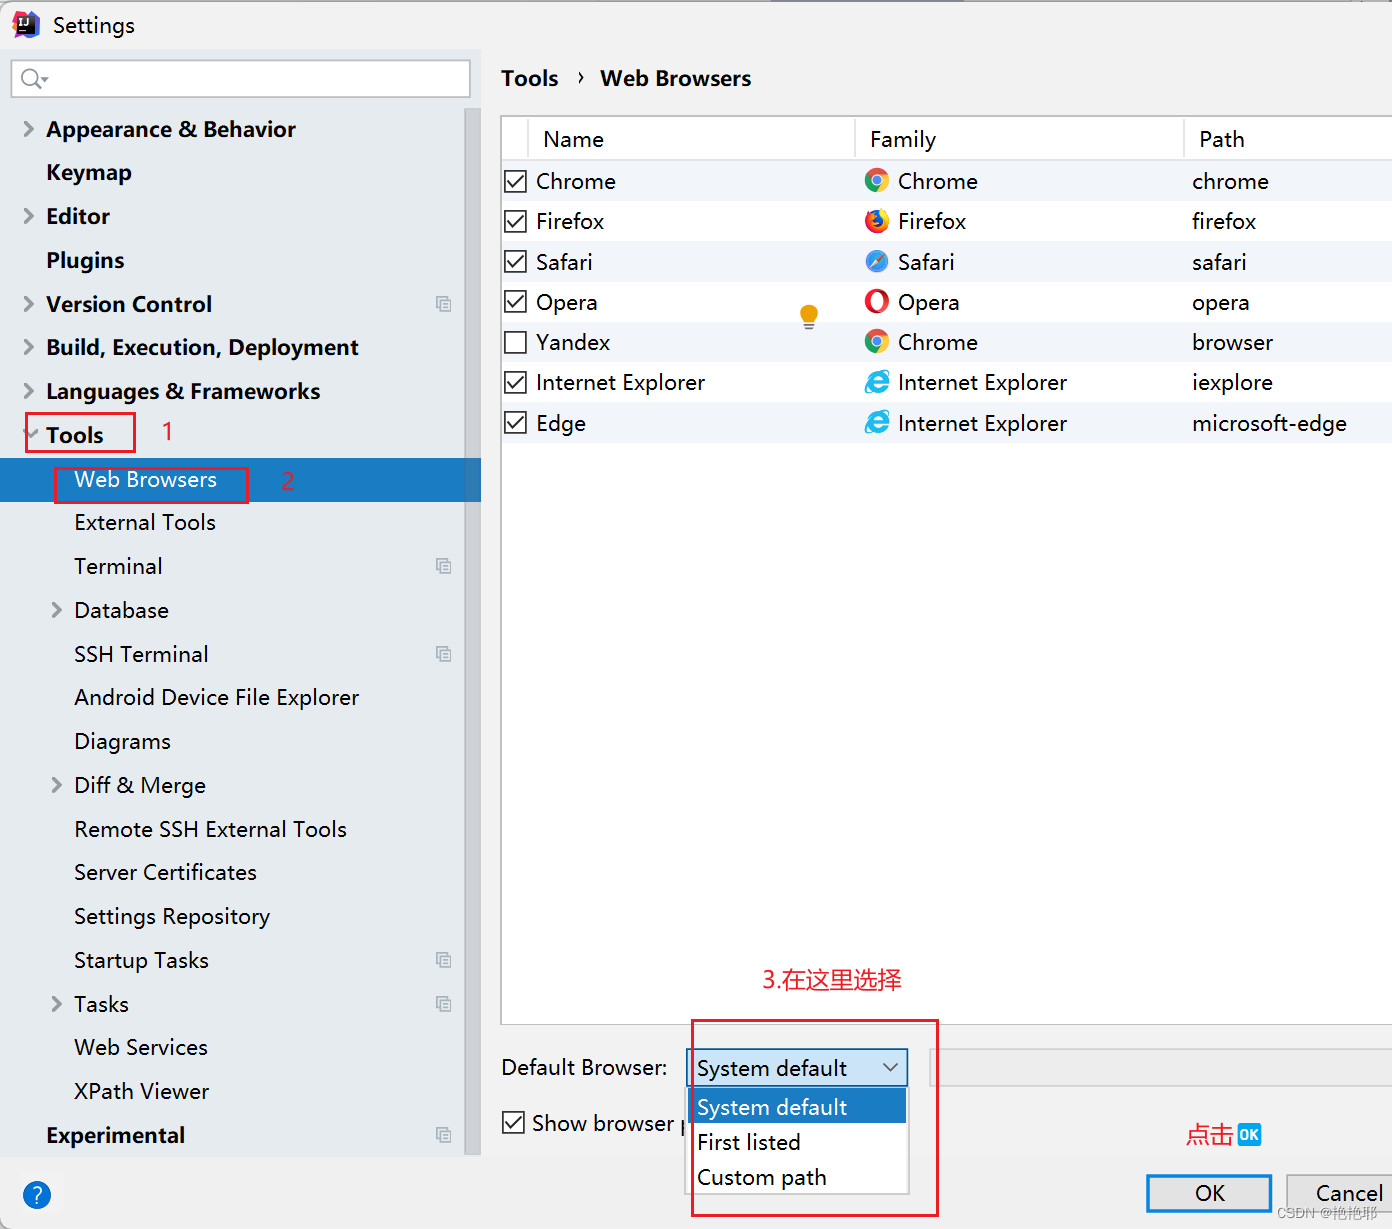Click the Firefox family icon
1392x1229 pixels.
[x=877, y=221]
